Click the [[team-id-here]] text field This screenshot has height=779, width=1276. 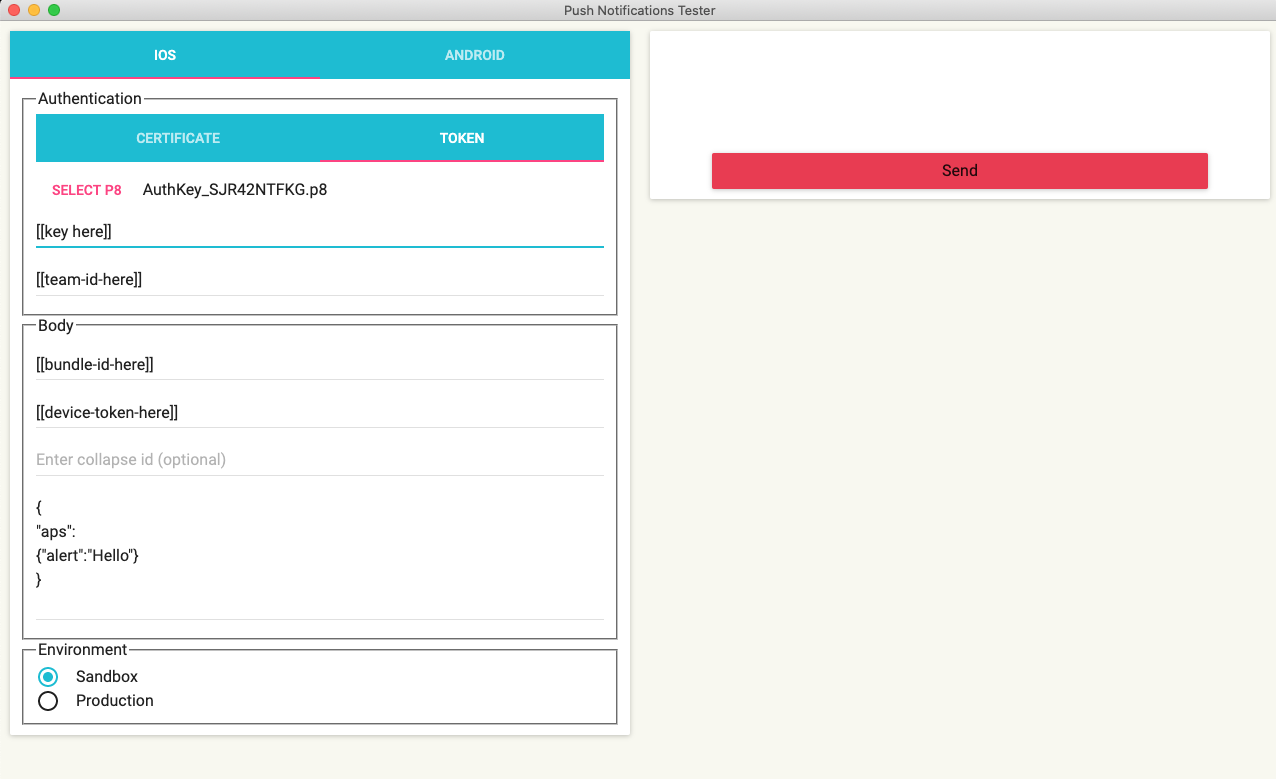coord(320,280)
